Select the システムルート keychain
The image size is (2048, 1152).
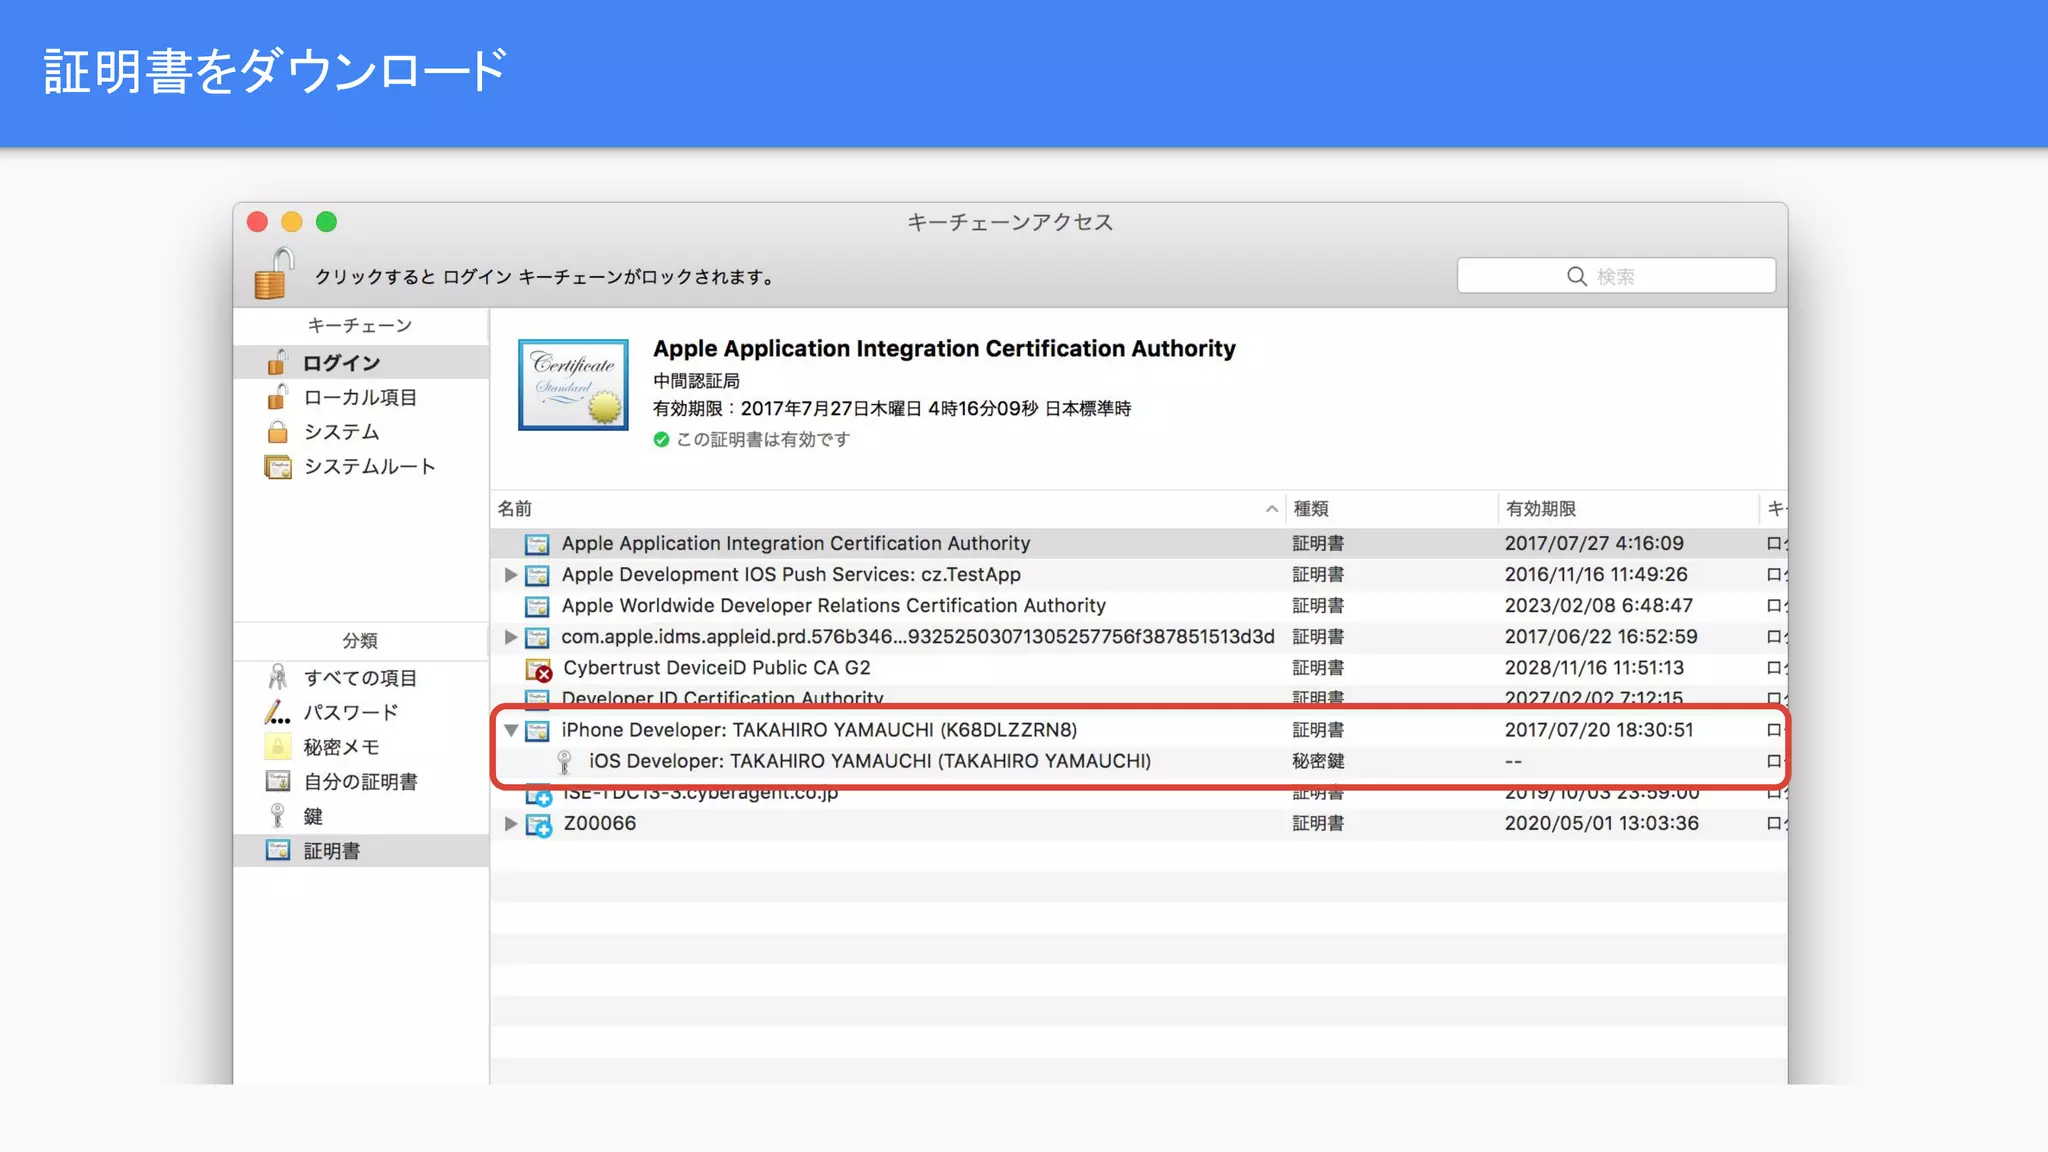361,466
